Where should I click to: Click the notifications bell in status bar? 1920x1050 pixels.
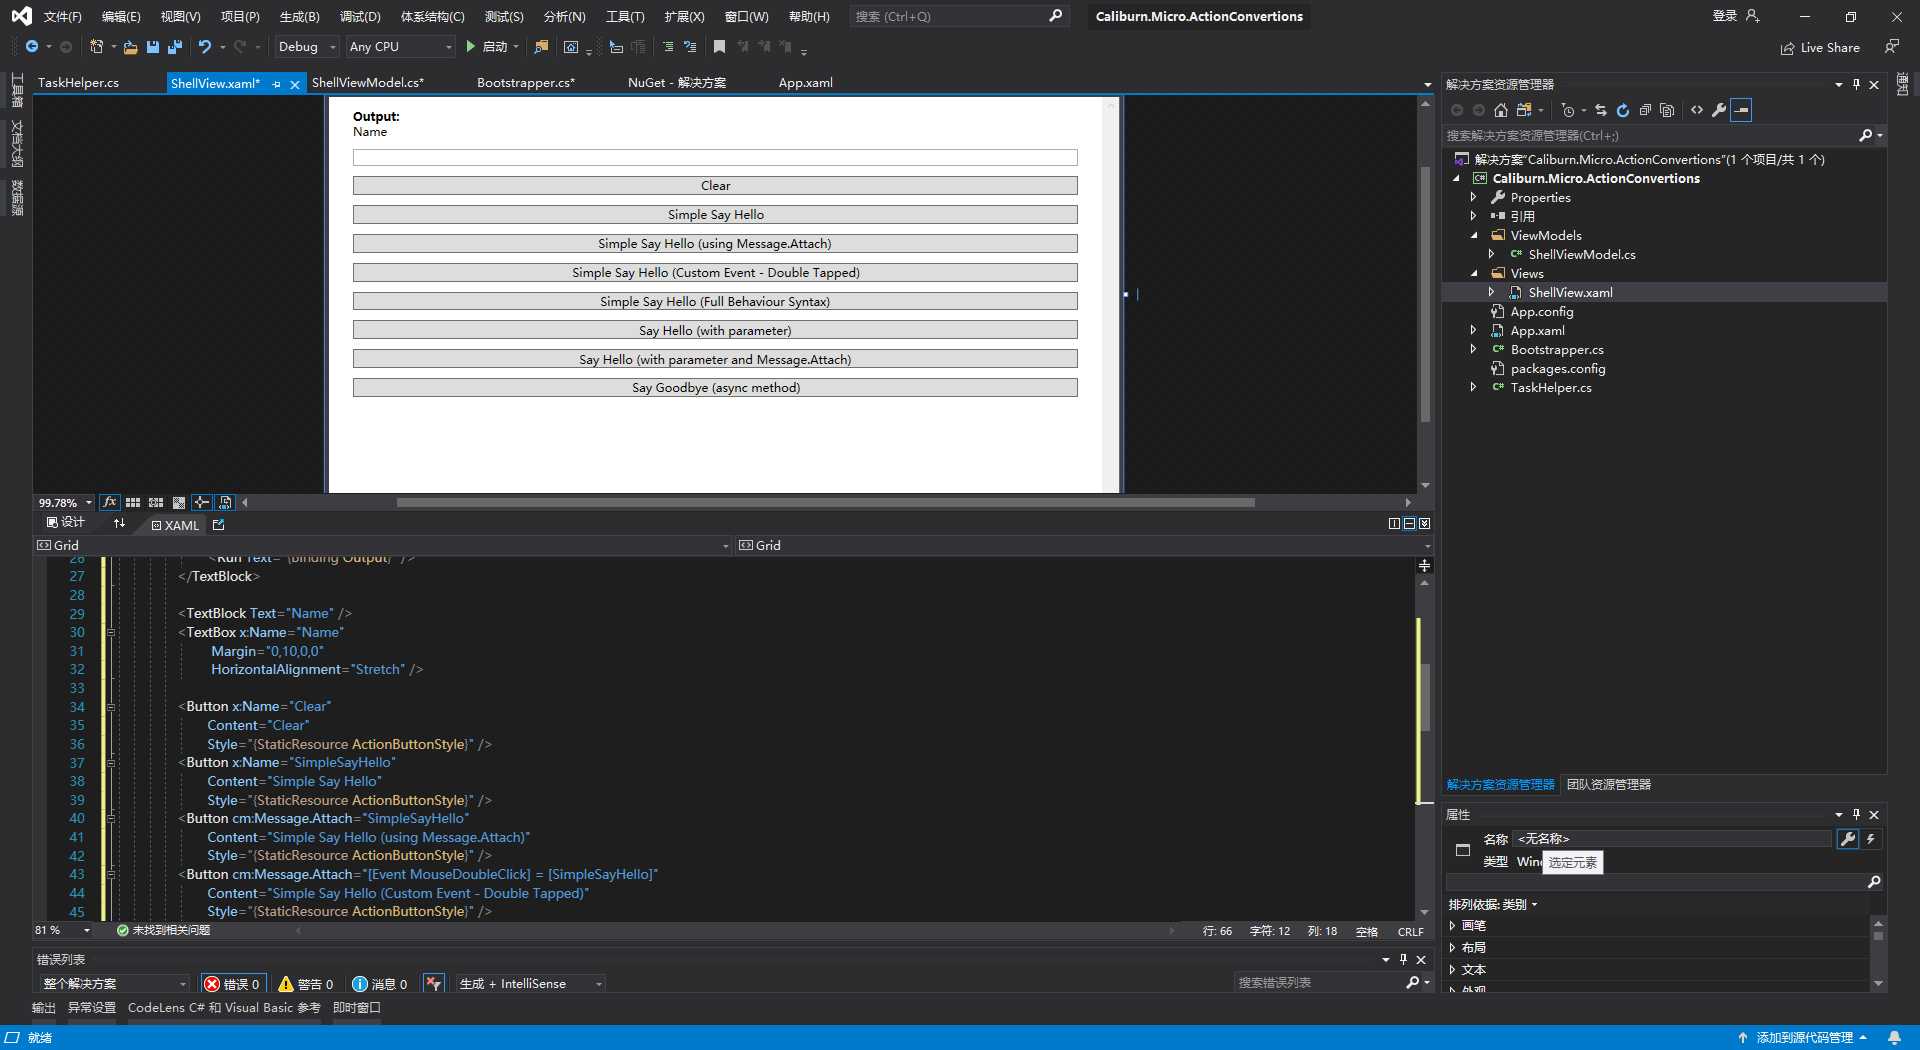tap(1894, 1038)
